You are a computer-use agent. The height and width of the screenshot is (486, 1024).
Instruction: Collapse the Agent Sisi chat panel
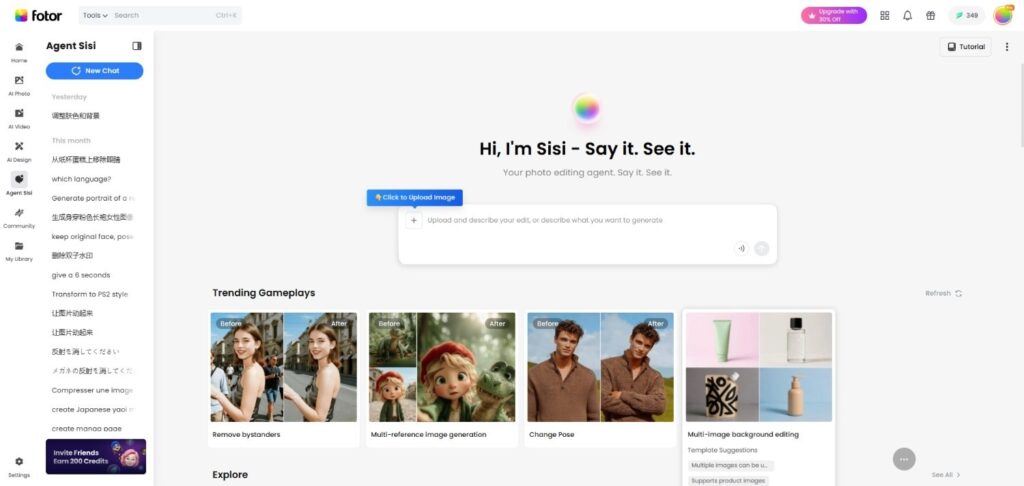click(137, 46)
